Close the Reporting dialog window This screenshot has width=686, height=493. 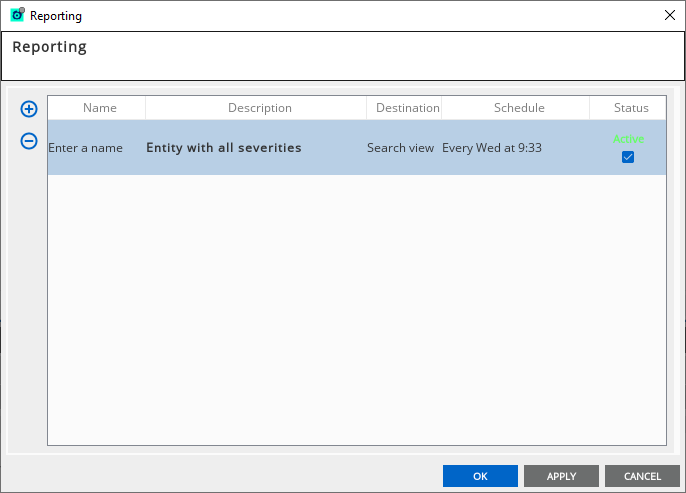pos(669,15)
